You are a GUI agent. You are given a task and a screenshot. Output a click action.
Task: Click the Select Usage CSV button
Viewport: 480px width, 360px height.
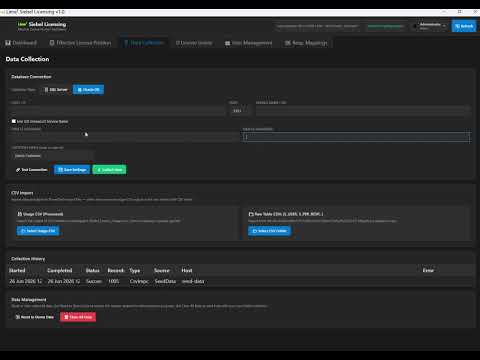click(x=38, y=231)
